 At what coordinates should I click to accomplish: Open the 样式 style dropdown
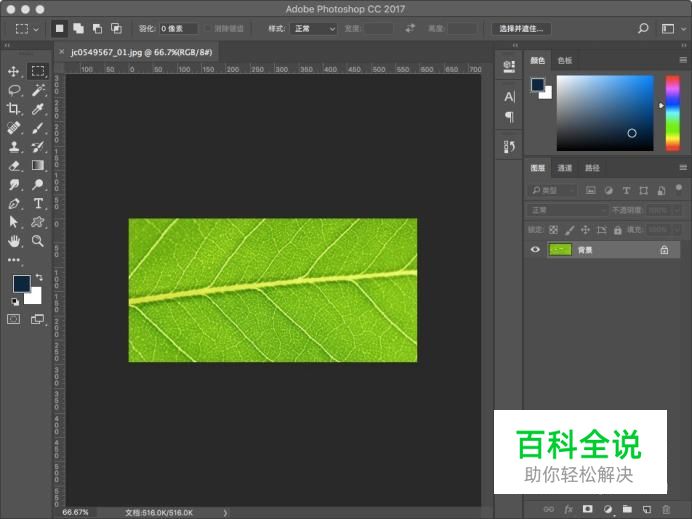click(x=313, y=29)
